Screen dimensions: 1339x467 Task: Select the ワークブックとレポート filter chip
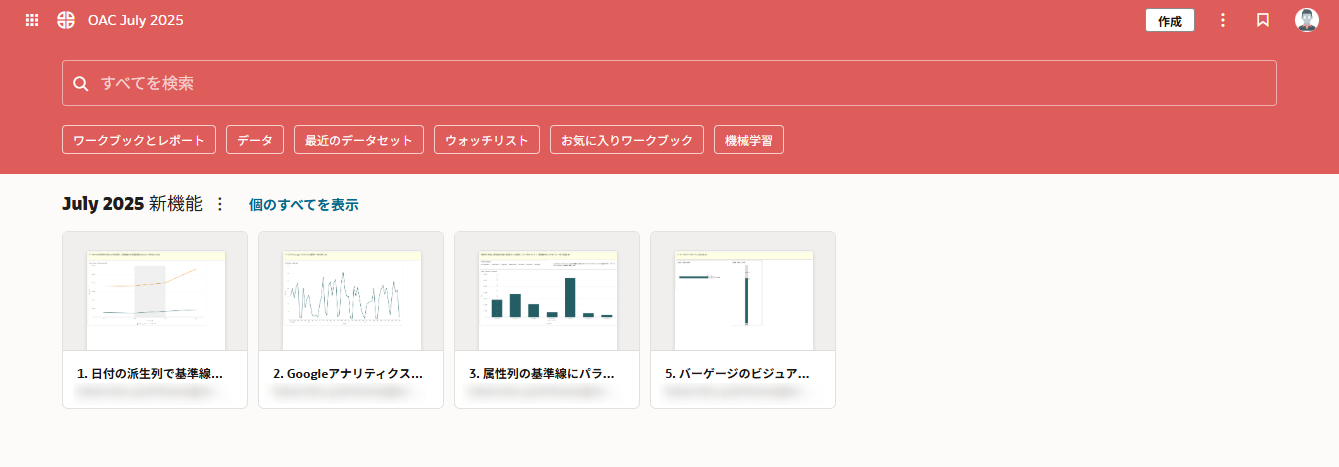[139, 140]
